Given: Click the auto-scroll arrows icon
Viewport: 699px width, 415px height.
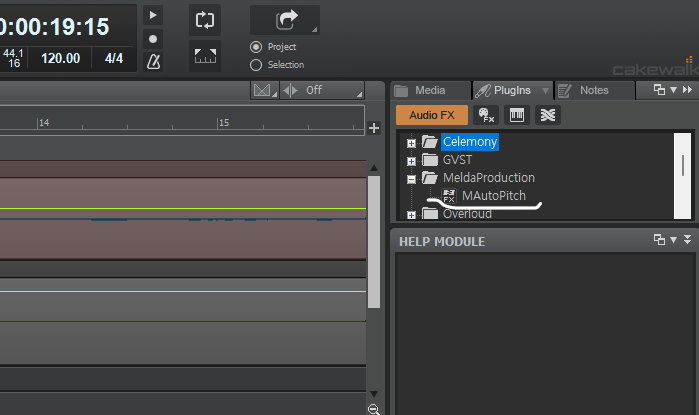Looking at the screenshot, I should pyautogui.click(x=291, y=90).
